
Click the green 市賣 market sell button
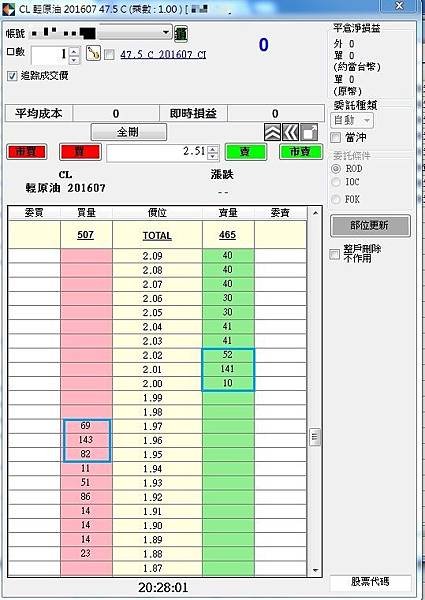click(x=301, y=152)
